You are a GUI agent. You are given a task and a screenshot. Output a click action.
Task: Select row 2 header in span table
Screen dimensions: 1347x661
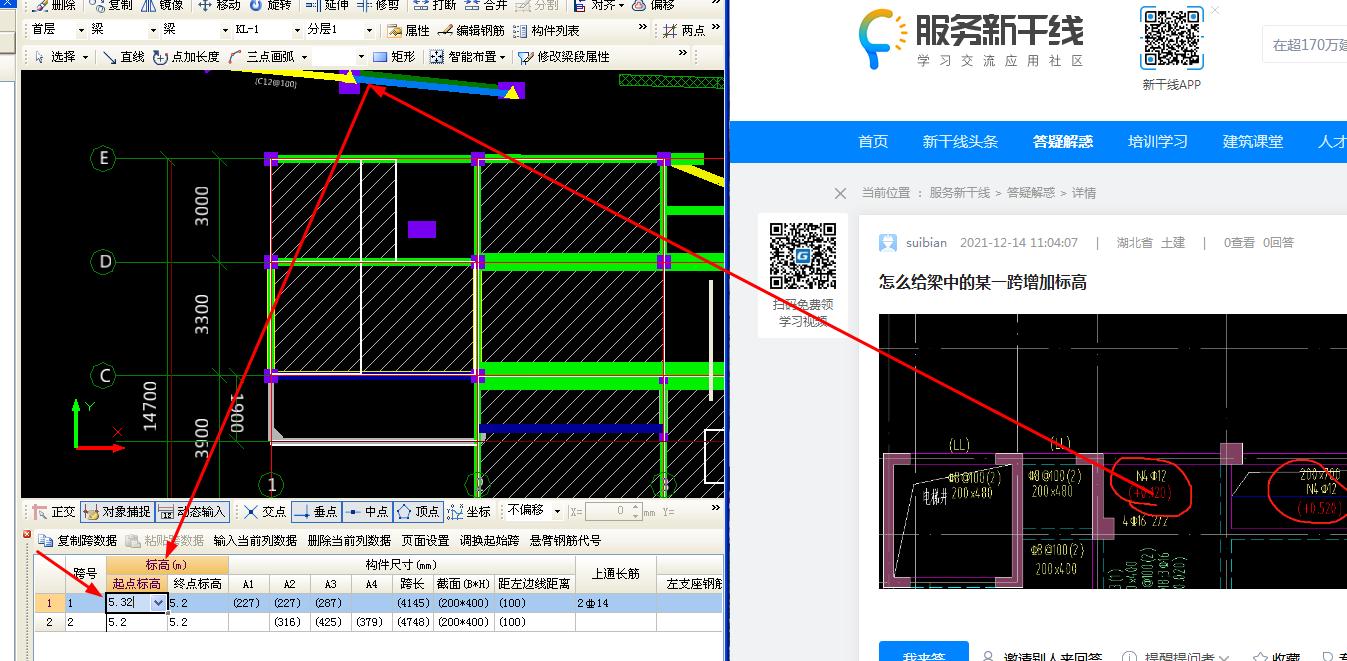coord(48,622)
